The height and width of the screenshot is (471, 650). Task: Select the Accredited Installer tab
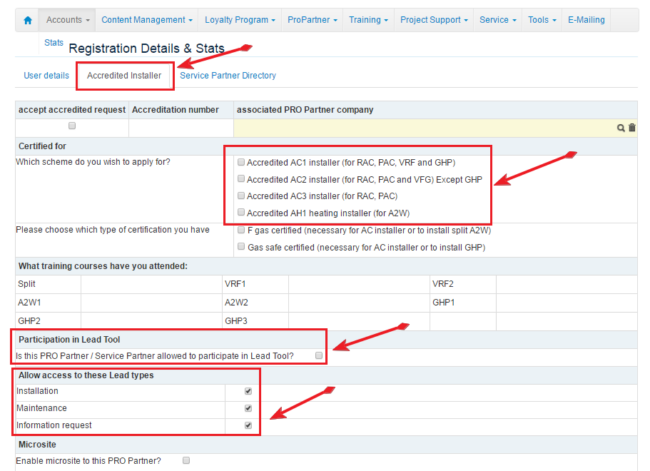tap(124, 76)
